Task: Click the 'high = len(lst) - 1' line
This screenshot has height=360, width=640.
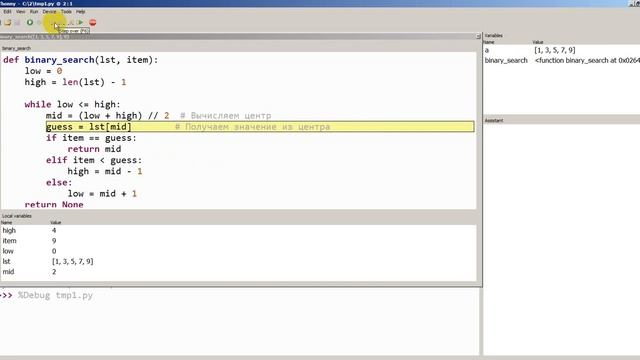Action: pos(75,82)
